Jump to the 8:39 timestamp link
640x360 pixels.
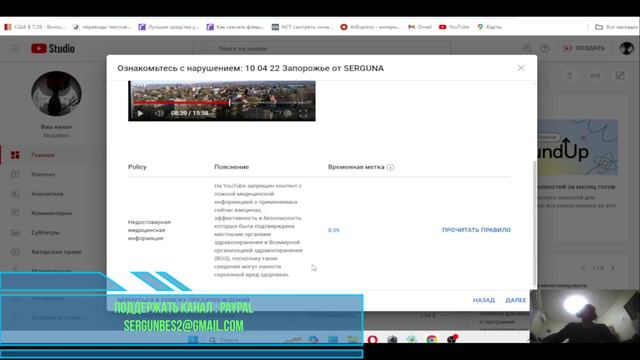[x=333, y=230]
